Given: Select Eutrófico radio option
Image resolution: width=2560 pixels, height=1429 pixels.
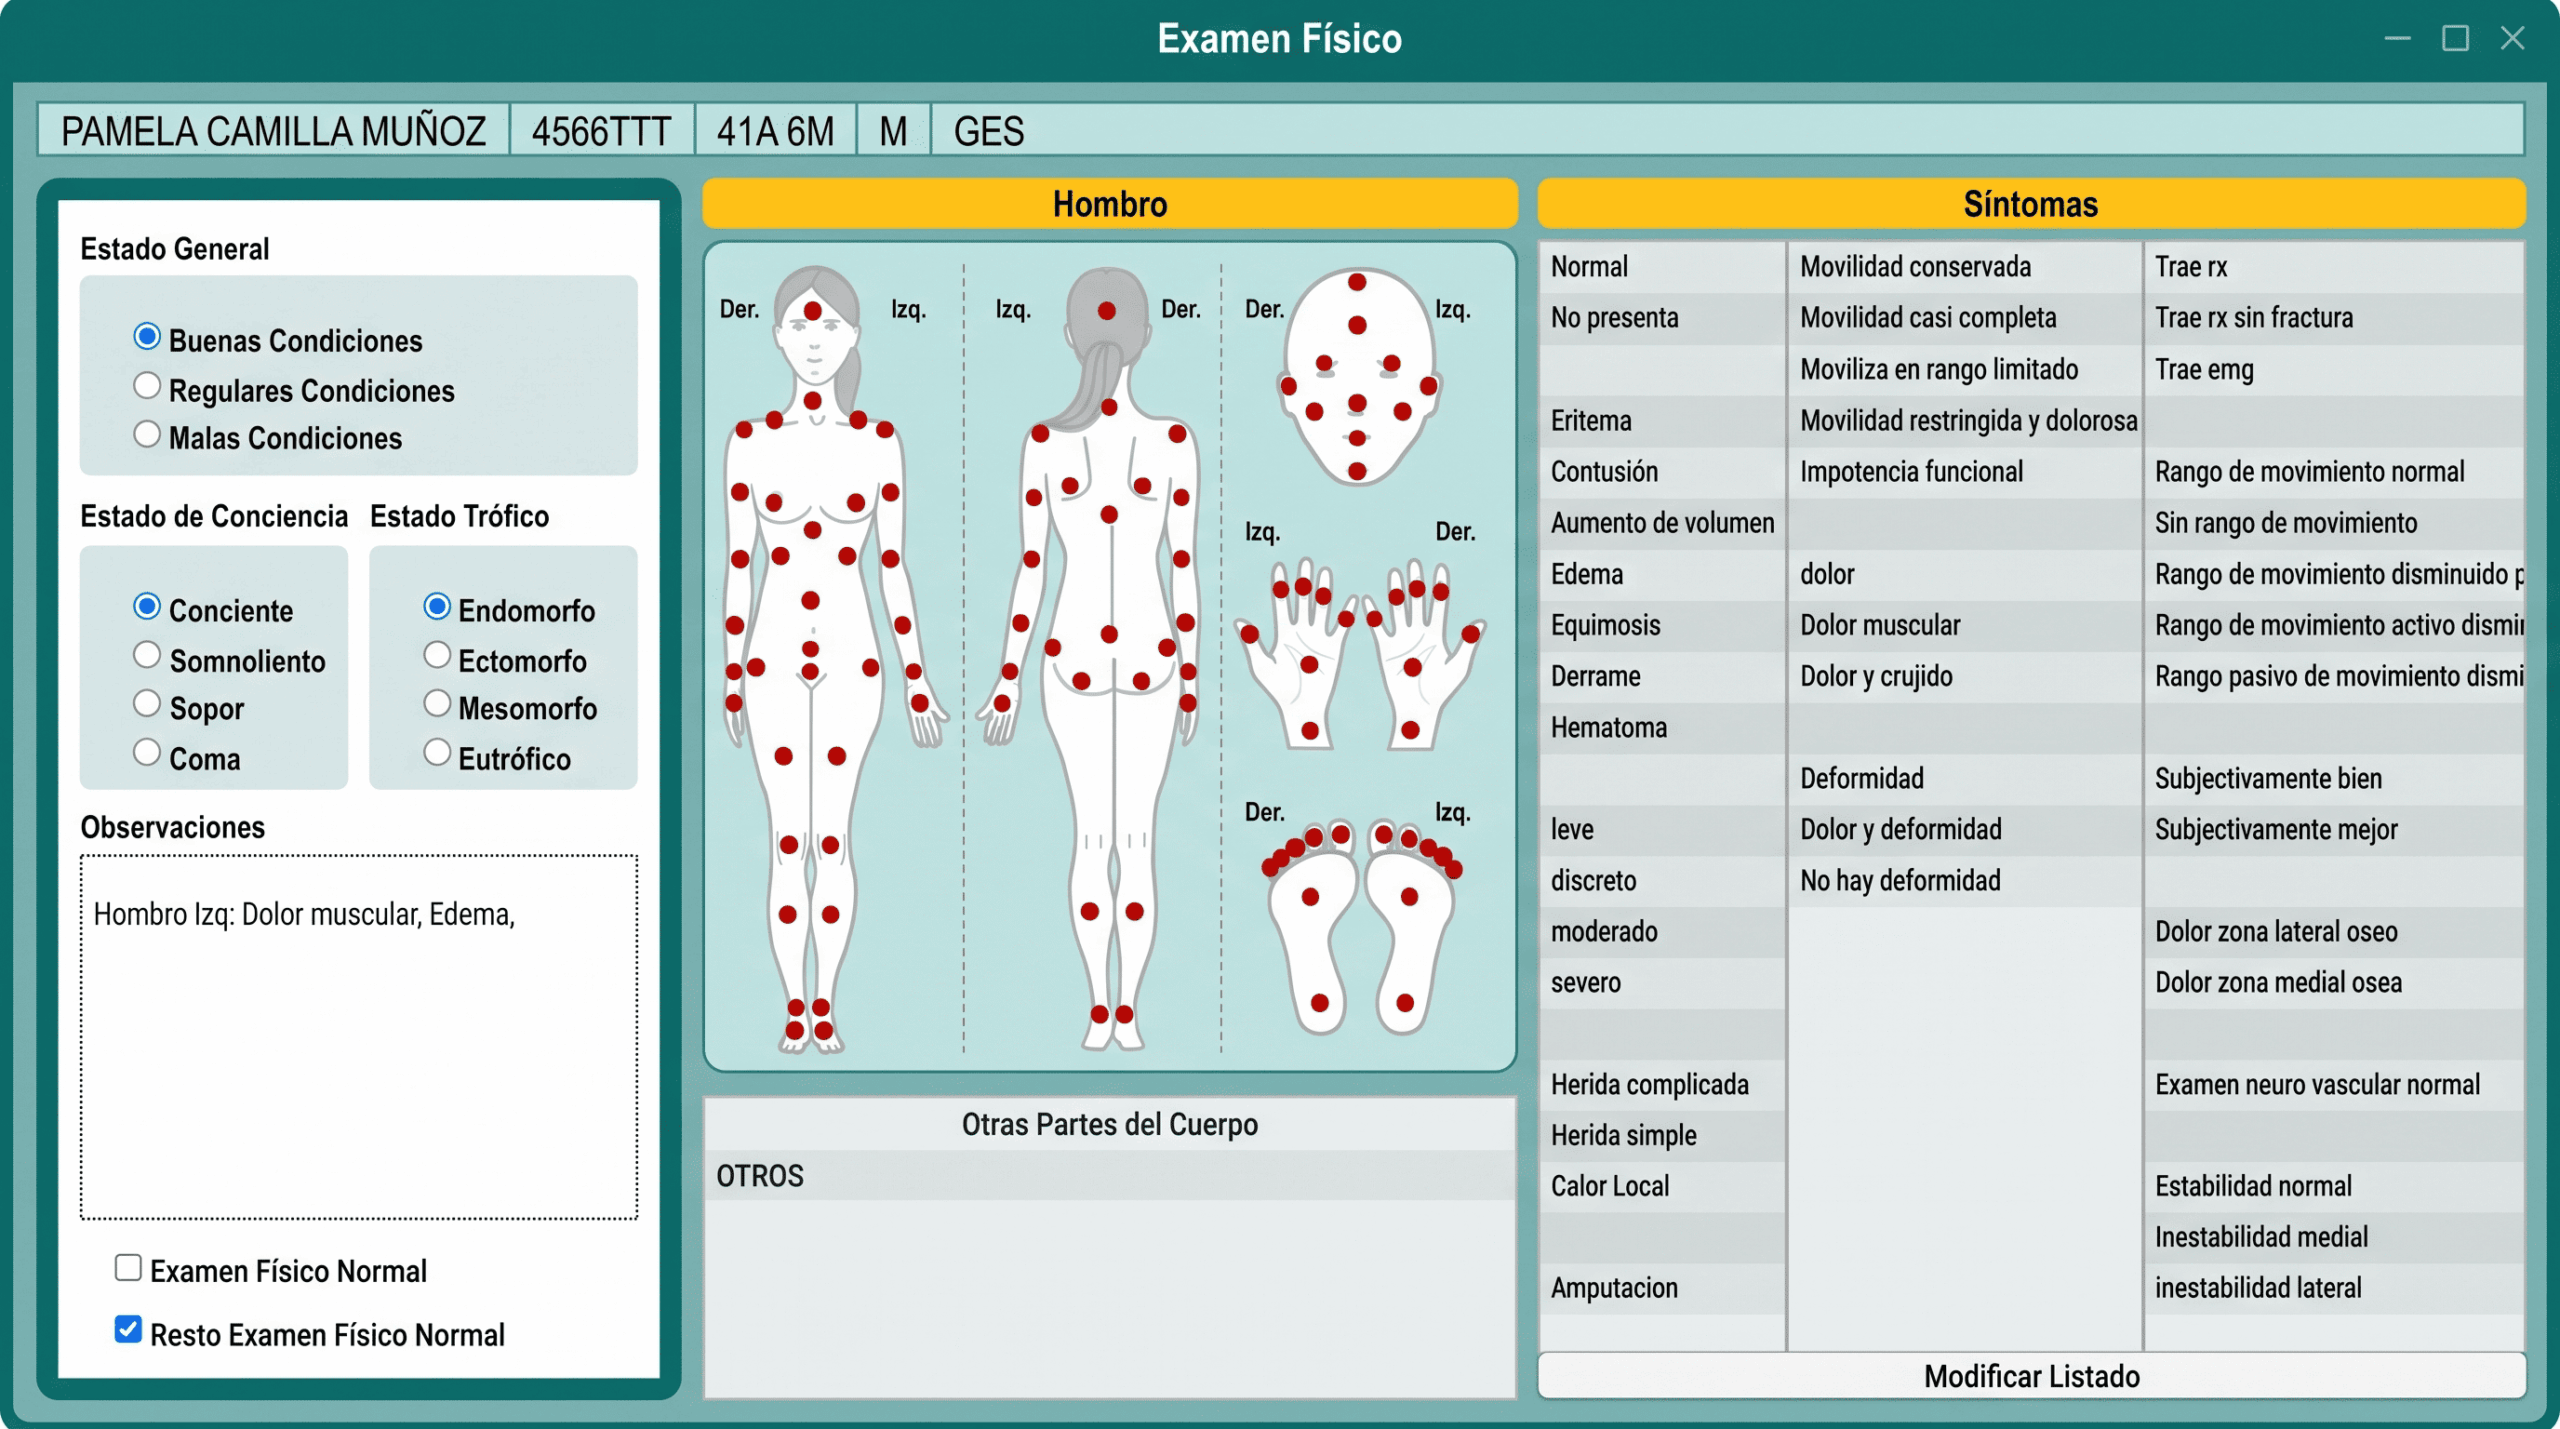Looking at the screenshot, I should [437, 753].
